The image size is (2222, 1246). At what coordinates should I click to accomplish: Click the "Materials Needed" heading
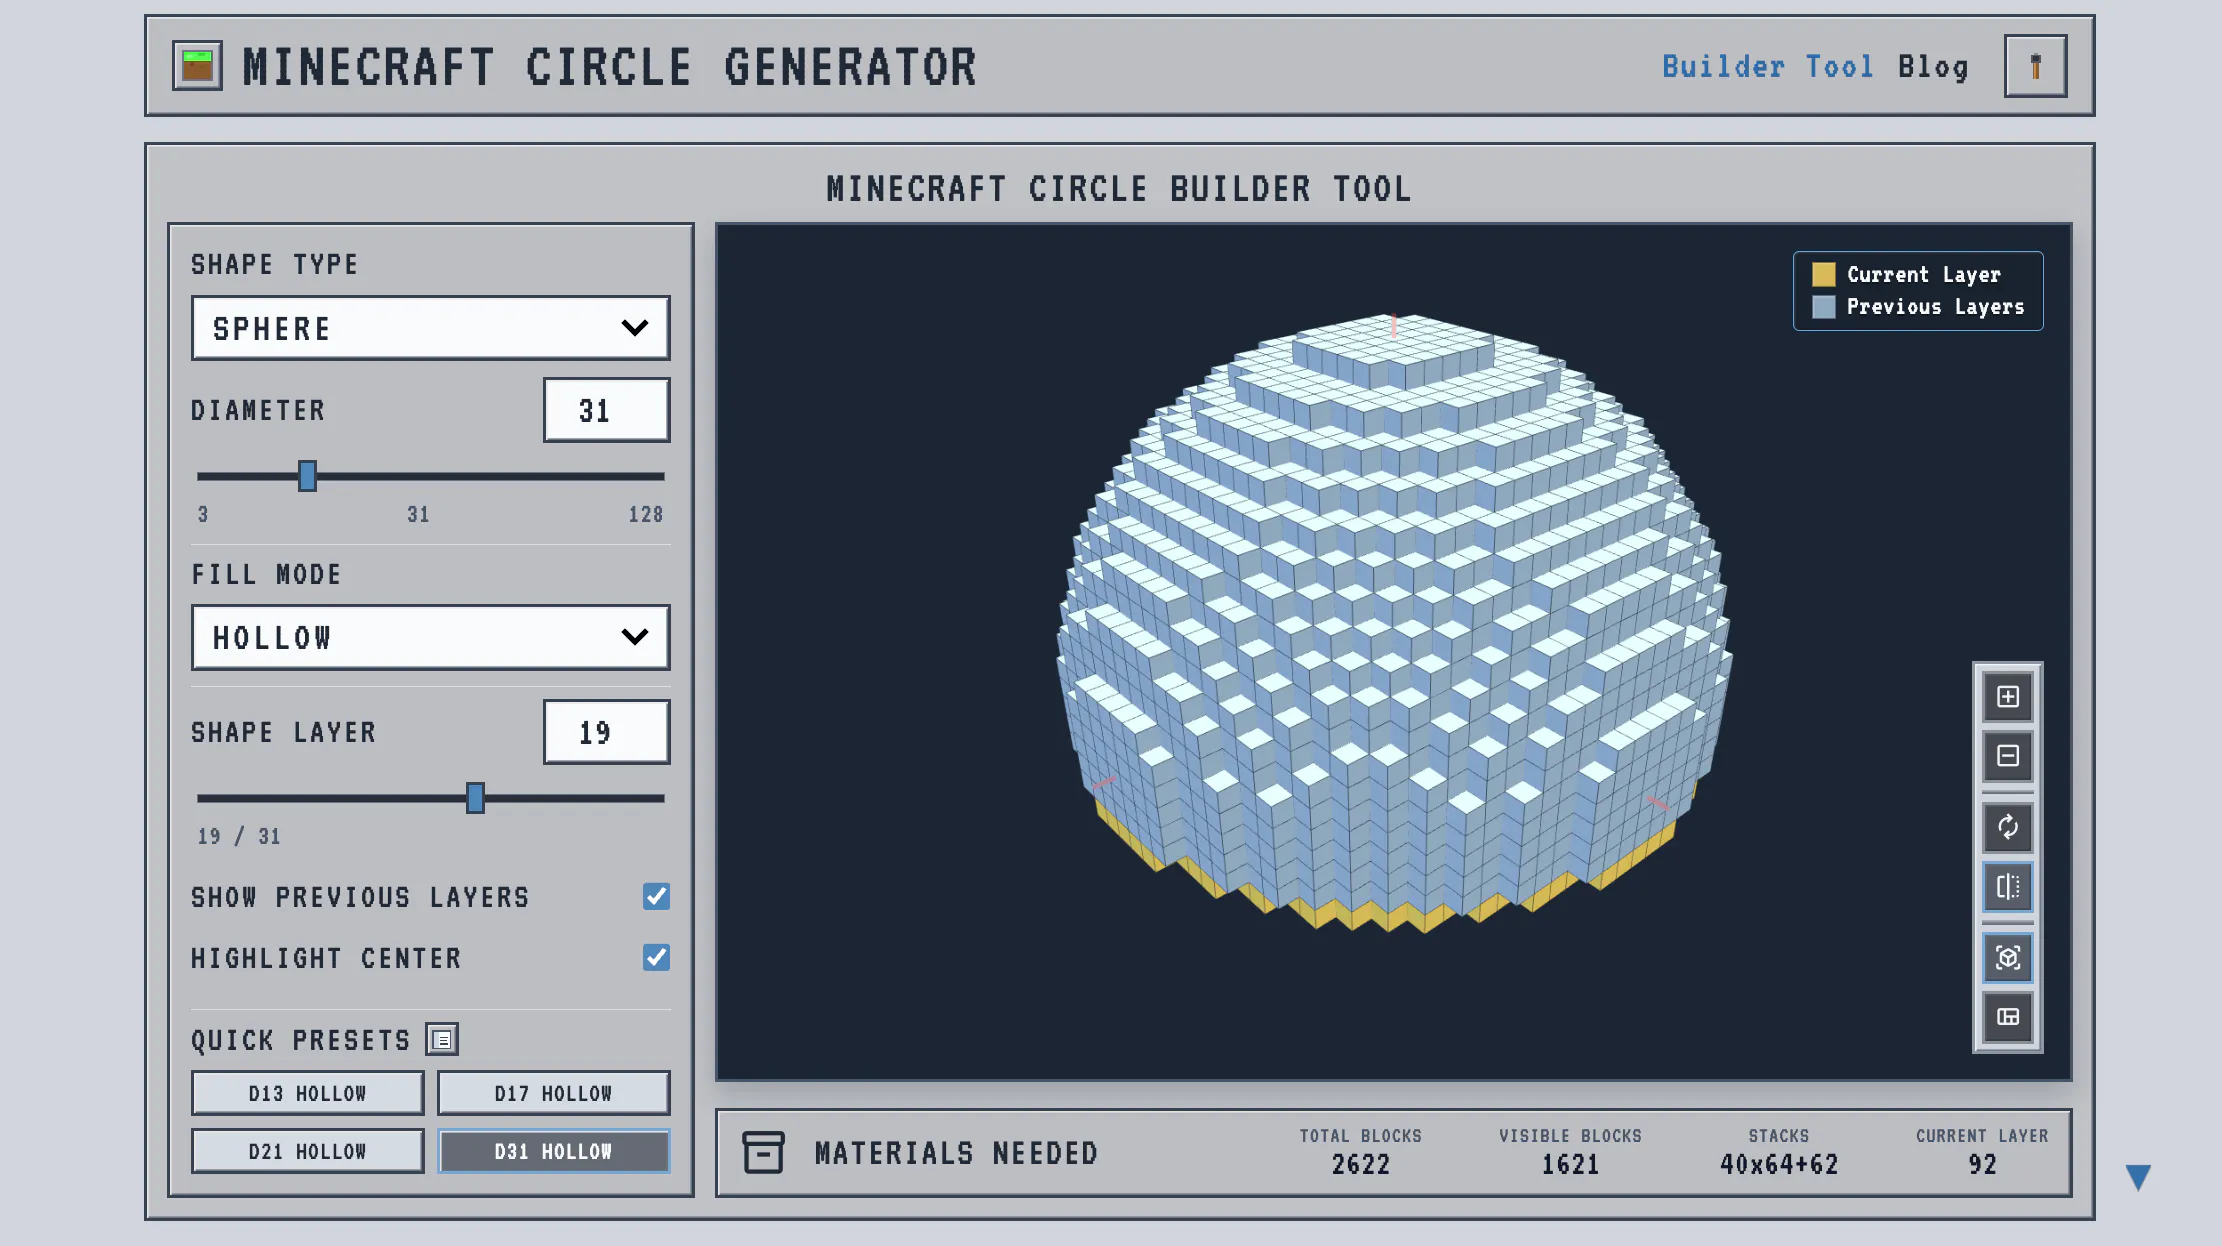click(x=956, y=1153)
